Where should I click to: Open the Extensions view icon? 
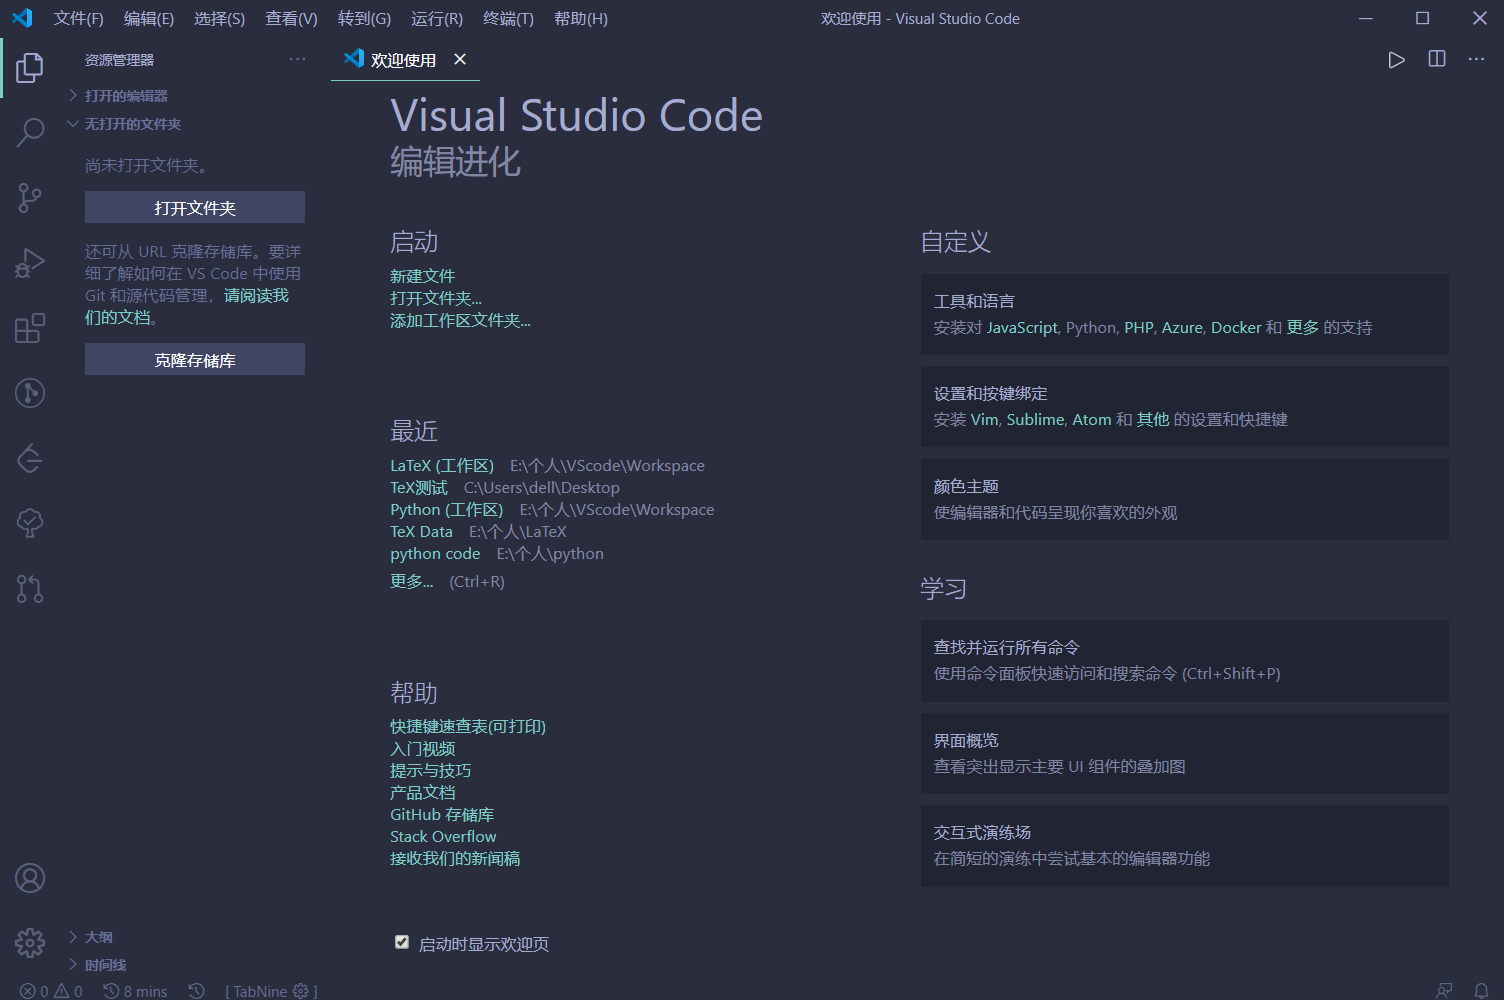(30, 328)
